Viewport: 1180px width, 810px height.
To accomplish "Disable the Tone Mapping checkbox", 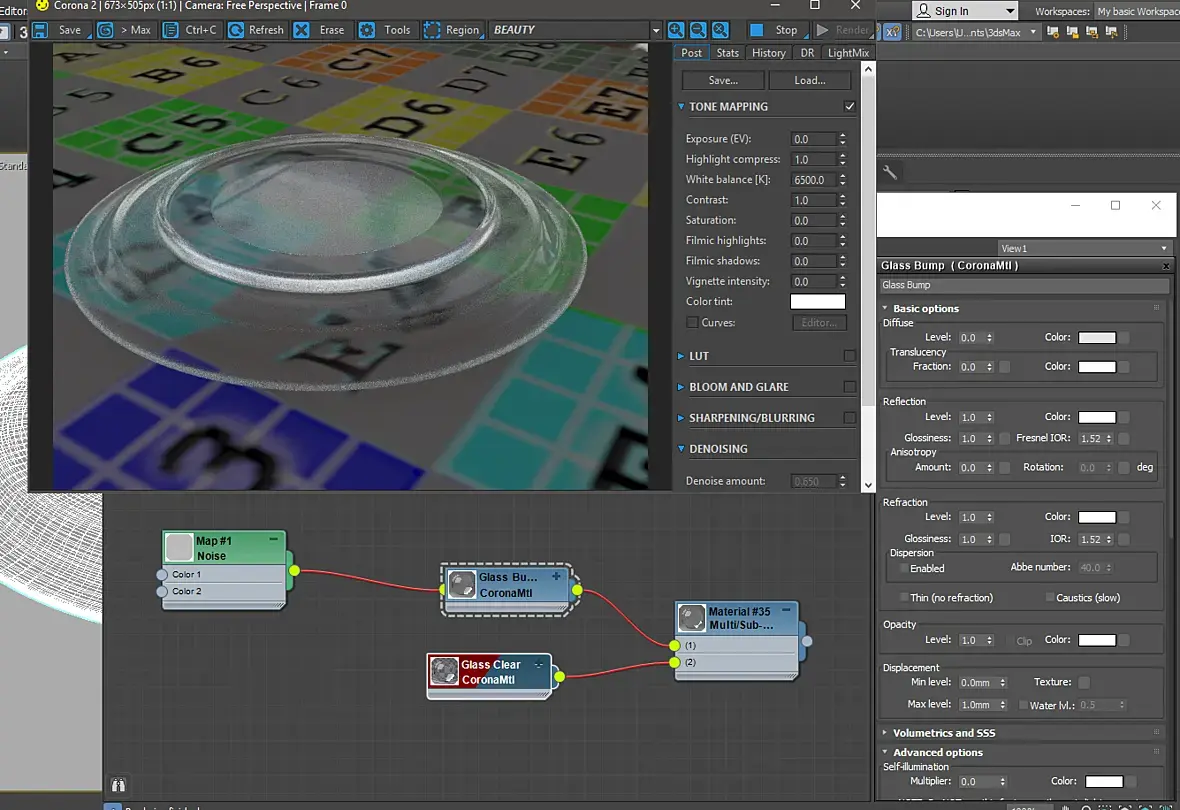I will (850, 106).
